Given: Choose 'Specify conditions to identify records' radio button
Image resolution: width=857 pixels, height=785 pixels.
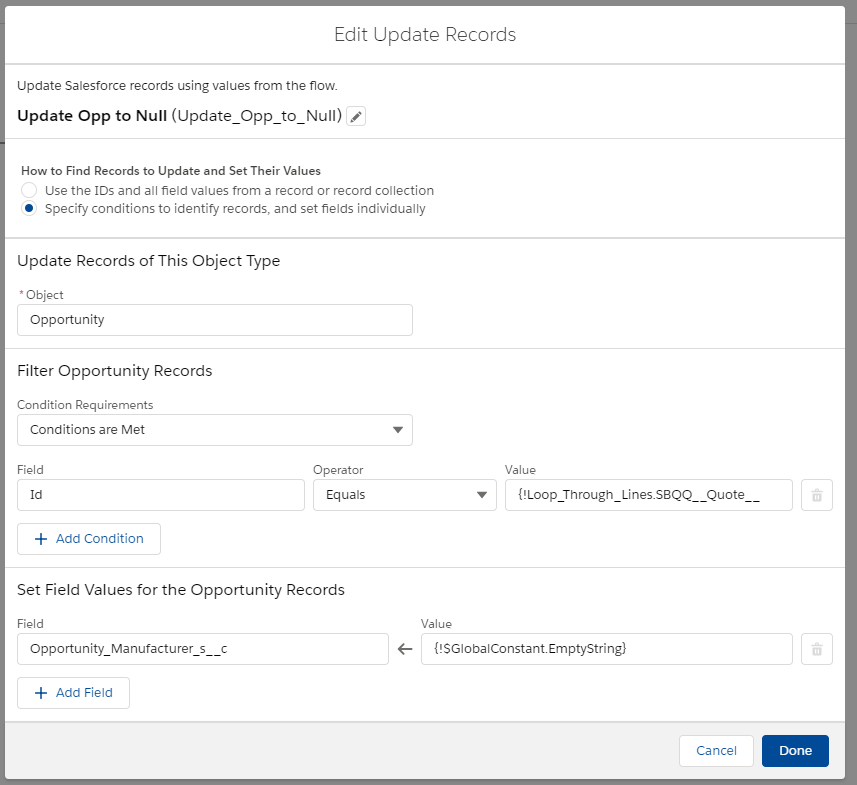Looking at the screenshot, I should click(29, 209).
